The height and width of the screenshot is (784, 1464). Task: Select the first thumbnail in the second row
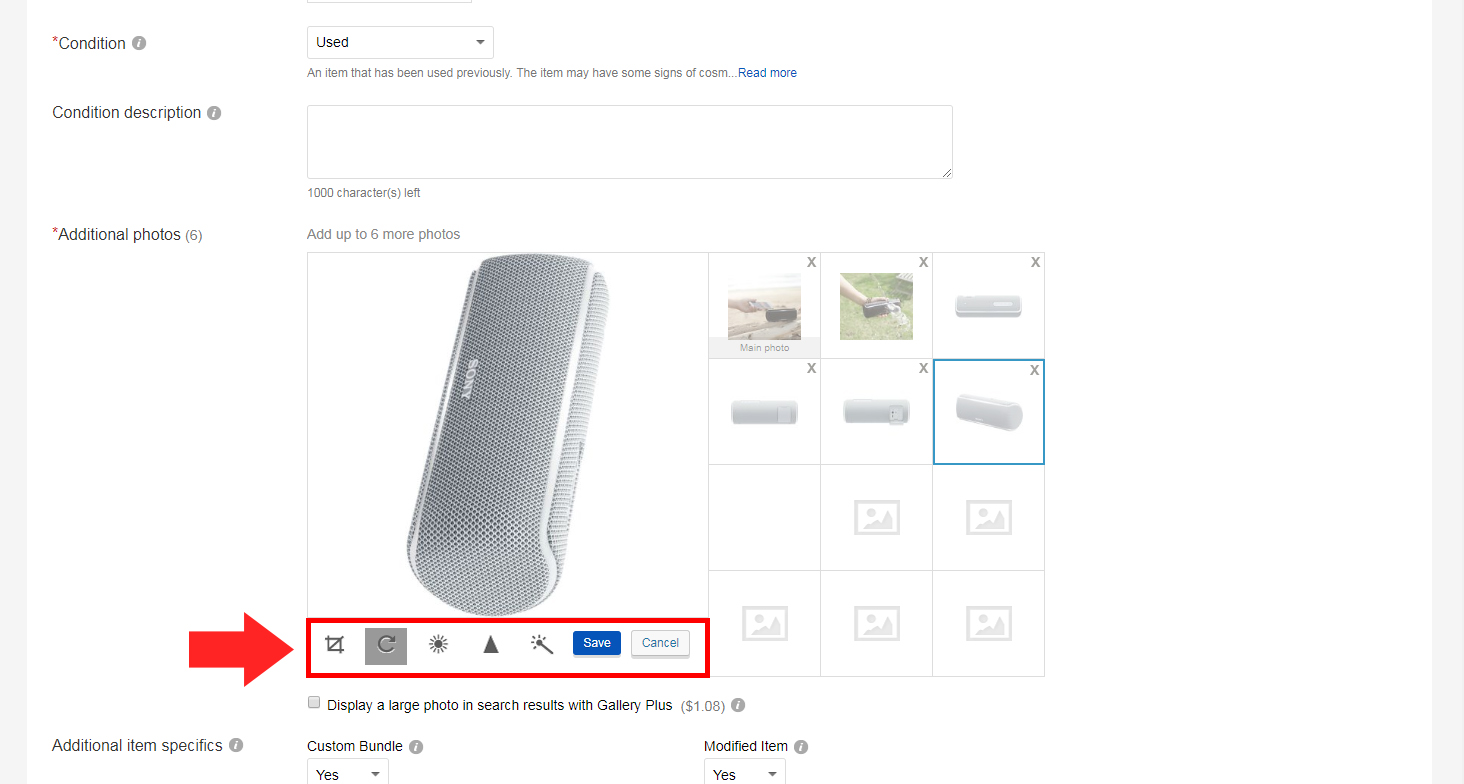click(764, 412)
